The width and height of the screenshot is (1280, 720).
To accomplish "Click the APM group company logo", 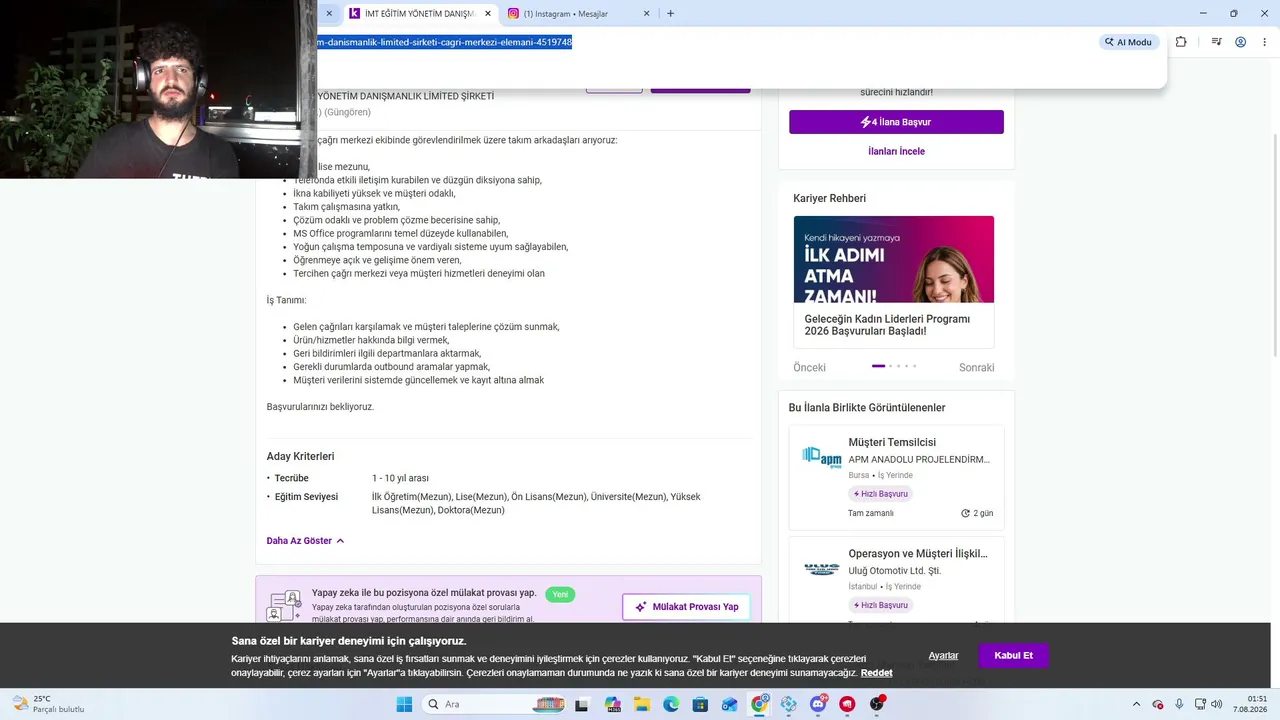I will tap(822, 457).
